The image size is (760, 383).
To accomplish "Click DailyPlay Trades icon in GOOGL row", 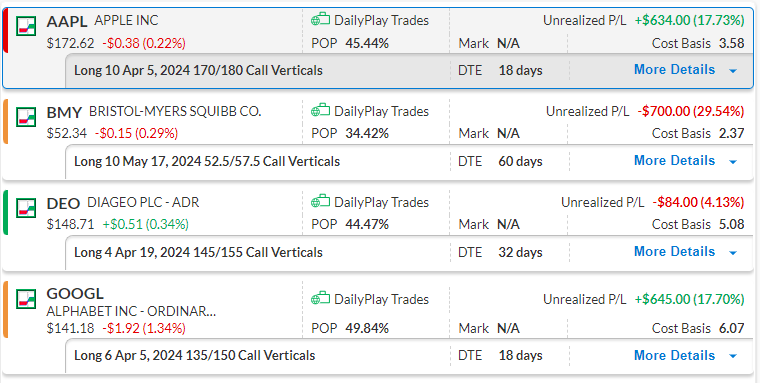I will pos(320,299).
